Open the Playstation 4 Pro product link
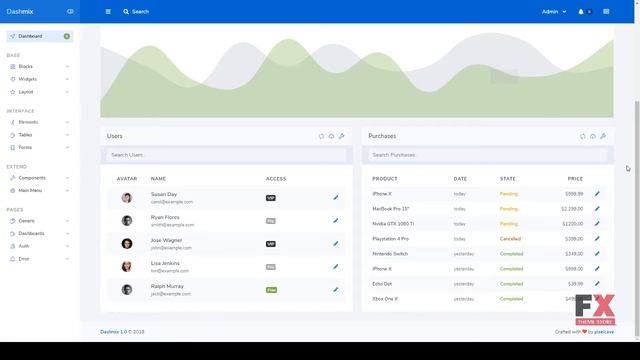This screenshot has width=640, height=360. [390, 239]
